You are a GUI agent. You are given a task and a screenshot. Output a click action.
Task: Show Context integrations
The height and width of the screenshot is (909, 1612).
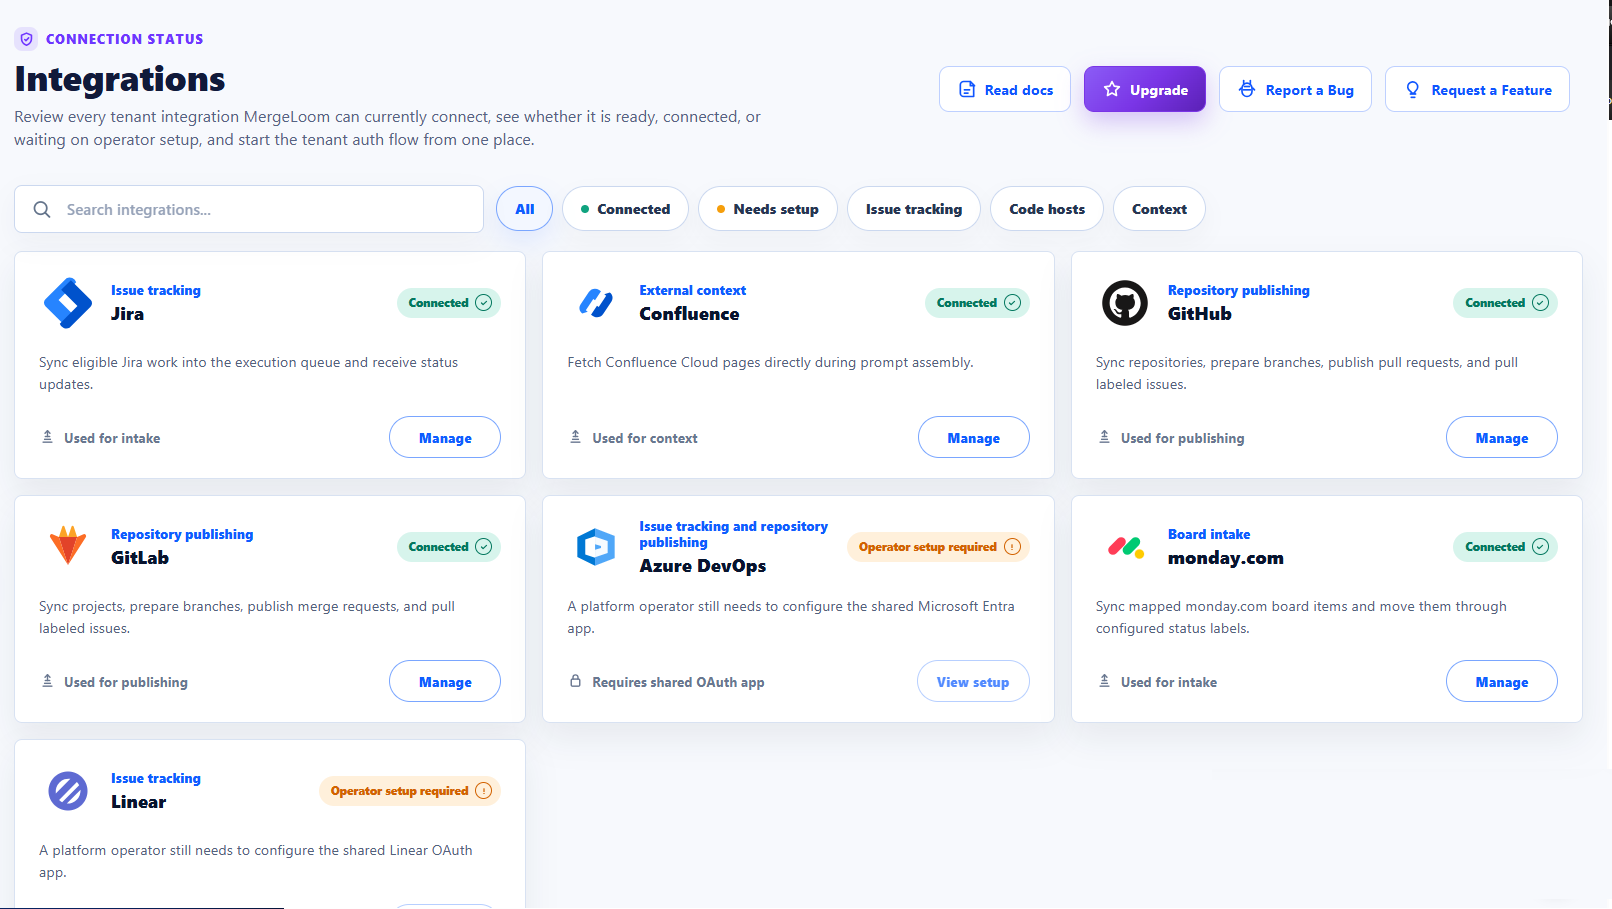click(x=1159, y=209)
